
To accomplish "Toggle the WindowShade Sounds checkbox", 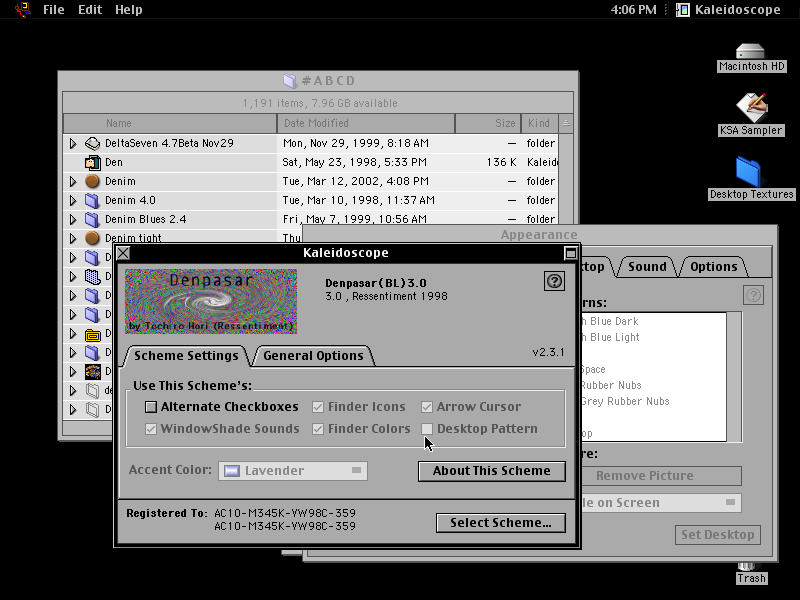I will click(151, 429).
